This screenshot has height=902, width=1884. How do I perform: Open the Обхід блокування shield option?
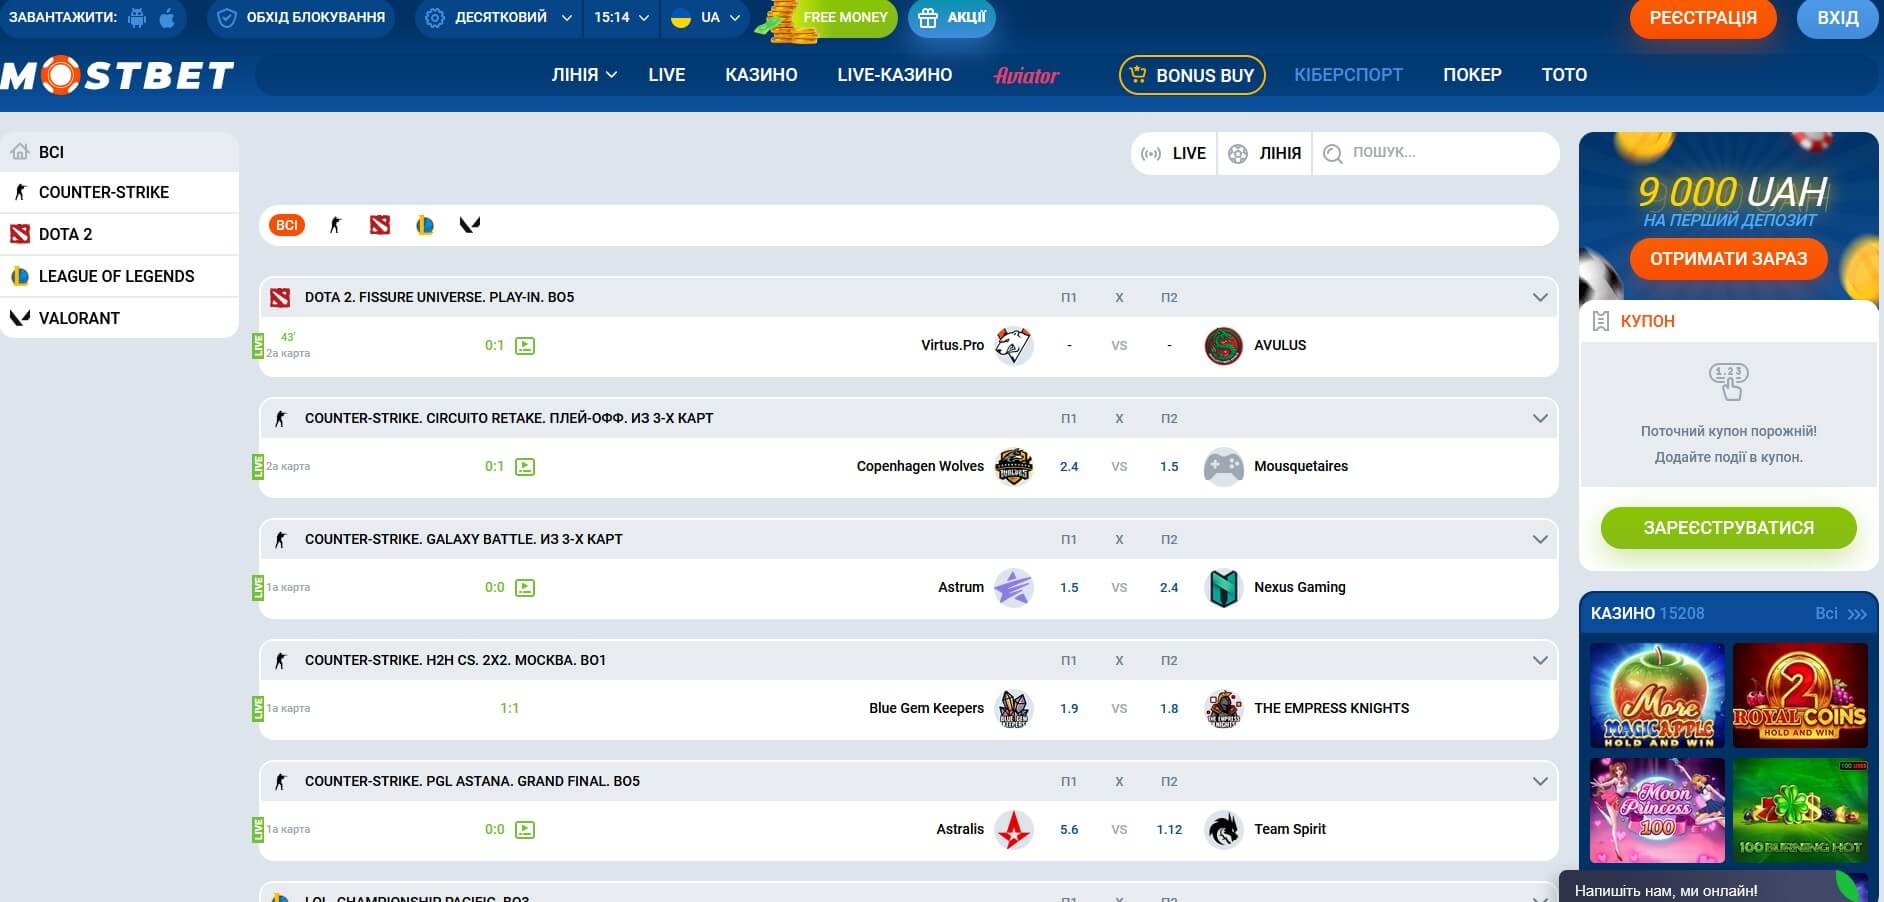pos(301,18)
